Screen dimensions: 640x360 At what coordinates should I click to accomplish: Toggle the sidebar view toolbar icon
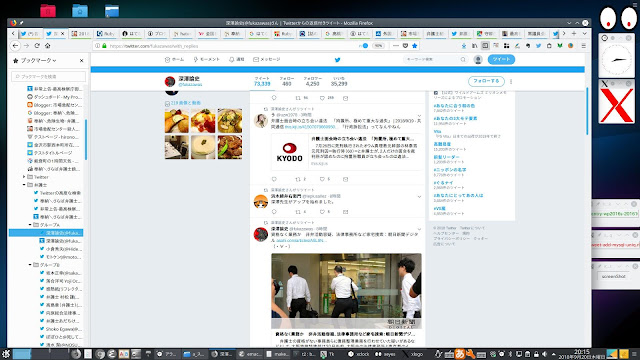pos(485,46)
